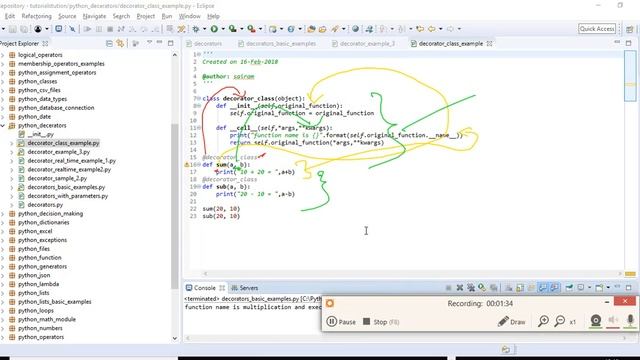Stop the screen recording
The height and width of the screenshot is (360, 640).
381,322
